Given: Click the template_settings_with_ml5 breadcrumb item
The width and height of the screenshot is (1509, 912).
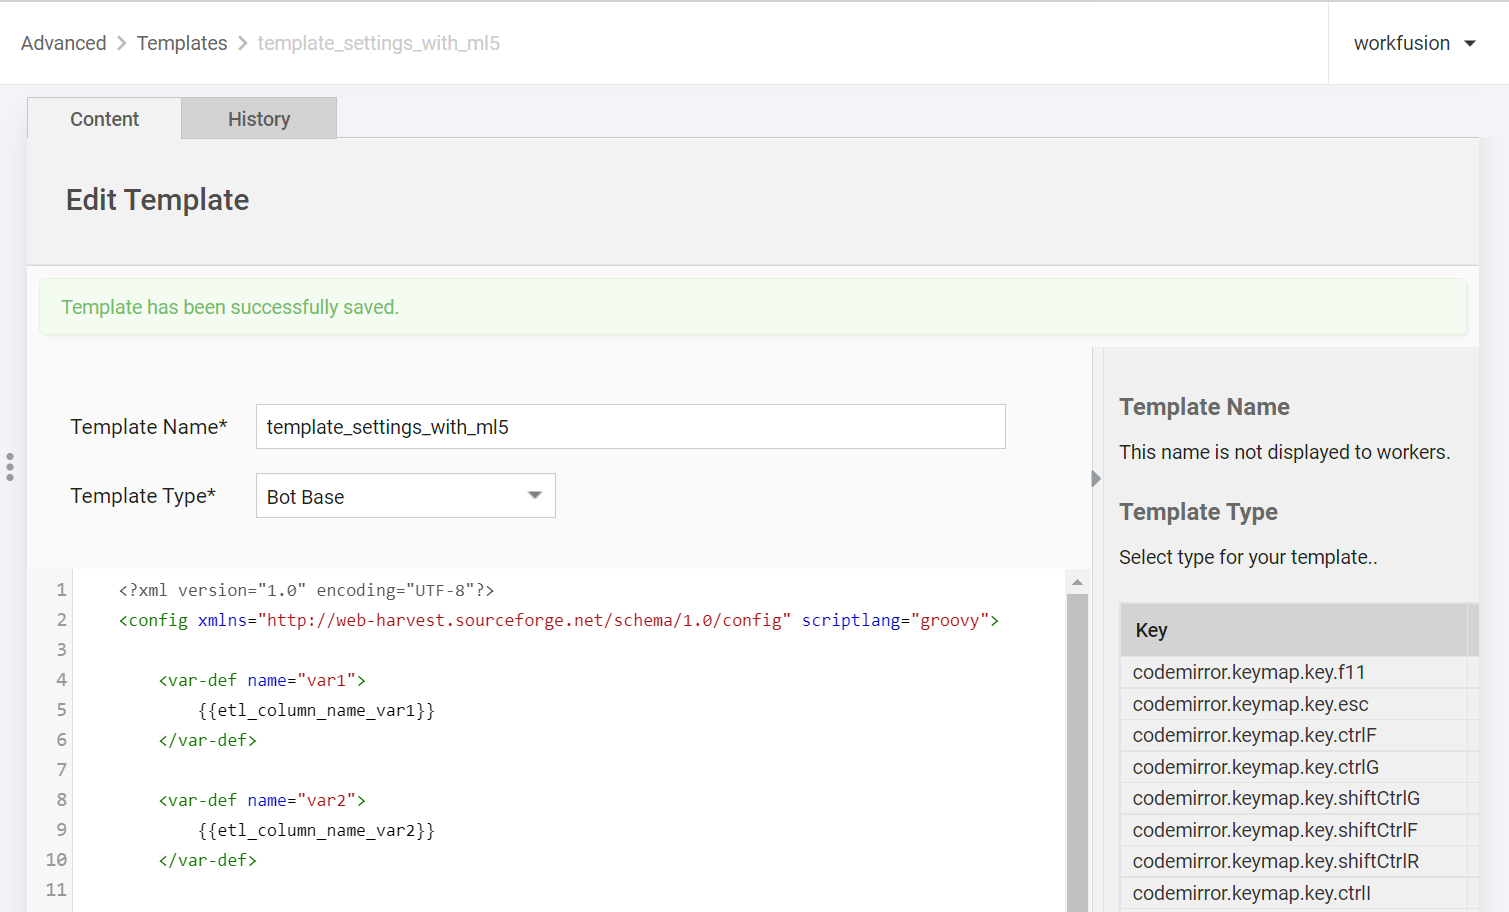Looking at the screenshot, I should pos(379,43).
